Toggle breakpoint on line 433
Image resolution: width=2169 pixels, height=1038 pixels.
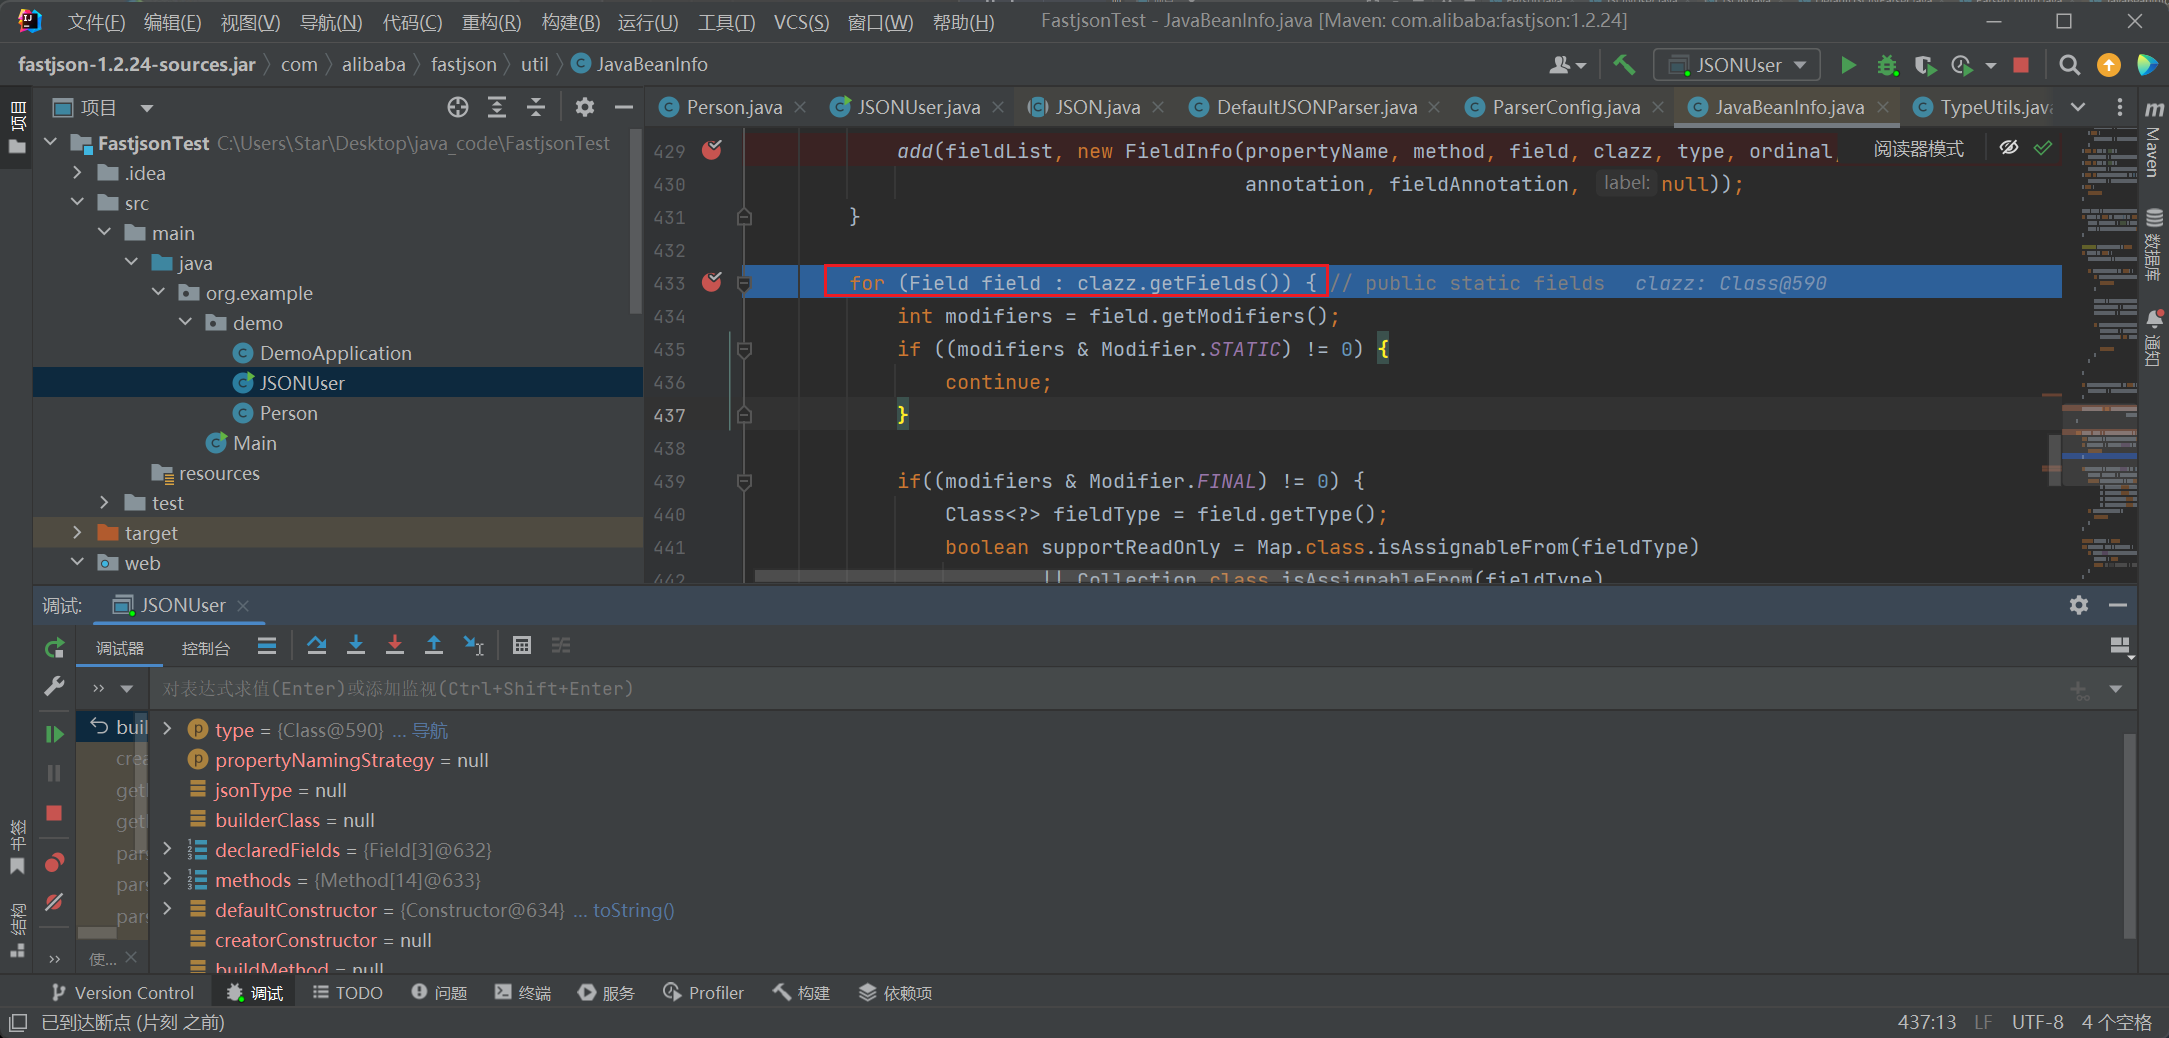[x=712, y=283]
